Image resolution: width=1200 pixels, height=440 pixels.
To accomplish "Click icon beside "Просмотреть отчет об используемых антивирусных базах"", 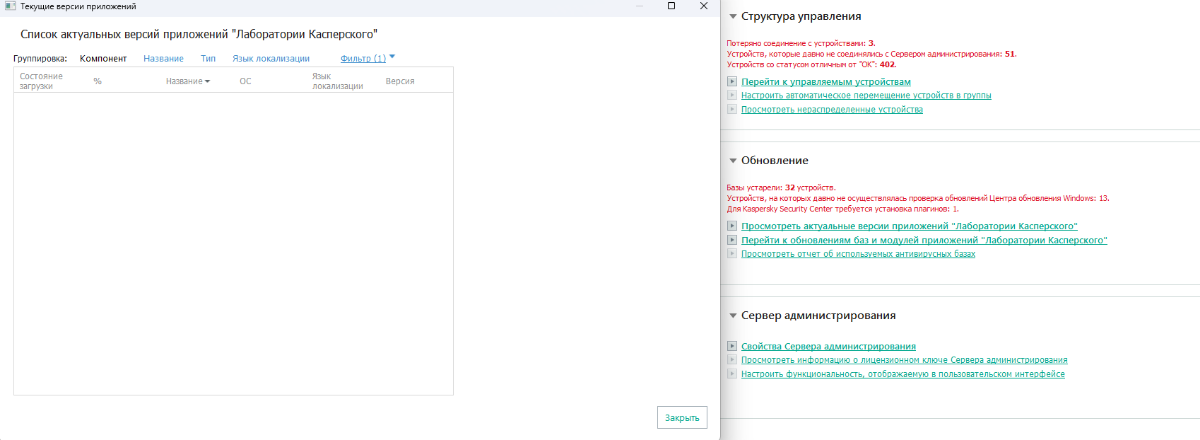I will pyautogui.click(x=732, y=254).
